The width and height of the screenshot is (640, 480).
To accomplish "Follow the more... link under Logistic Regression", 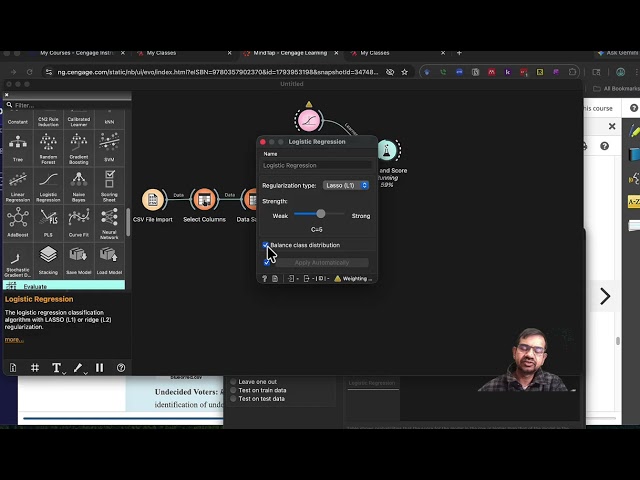I will click(14, 340).
